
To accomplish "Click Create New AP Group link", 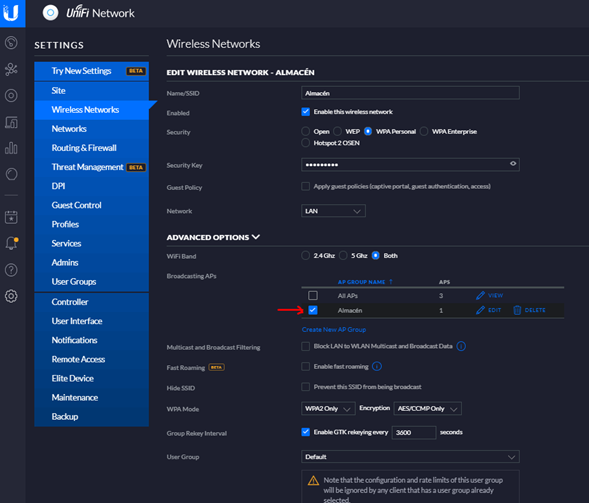I will click(x=334, y=329).
